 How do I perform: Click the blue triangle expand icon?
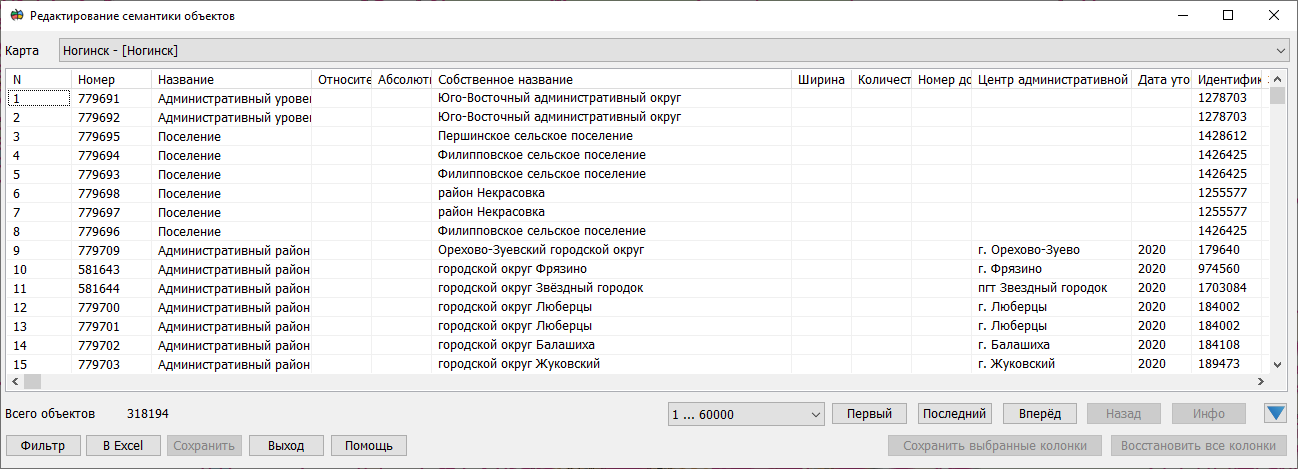[1275, 413]
